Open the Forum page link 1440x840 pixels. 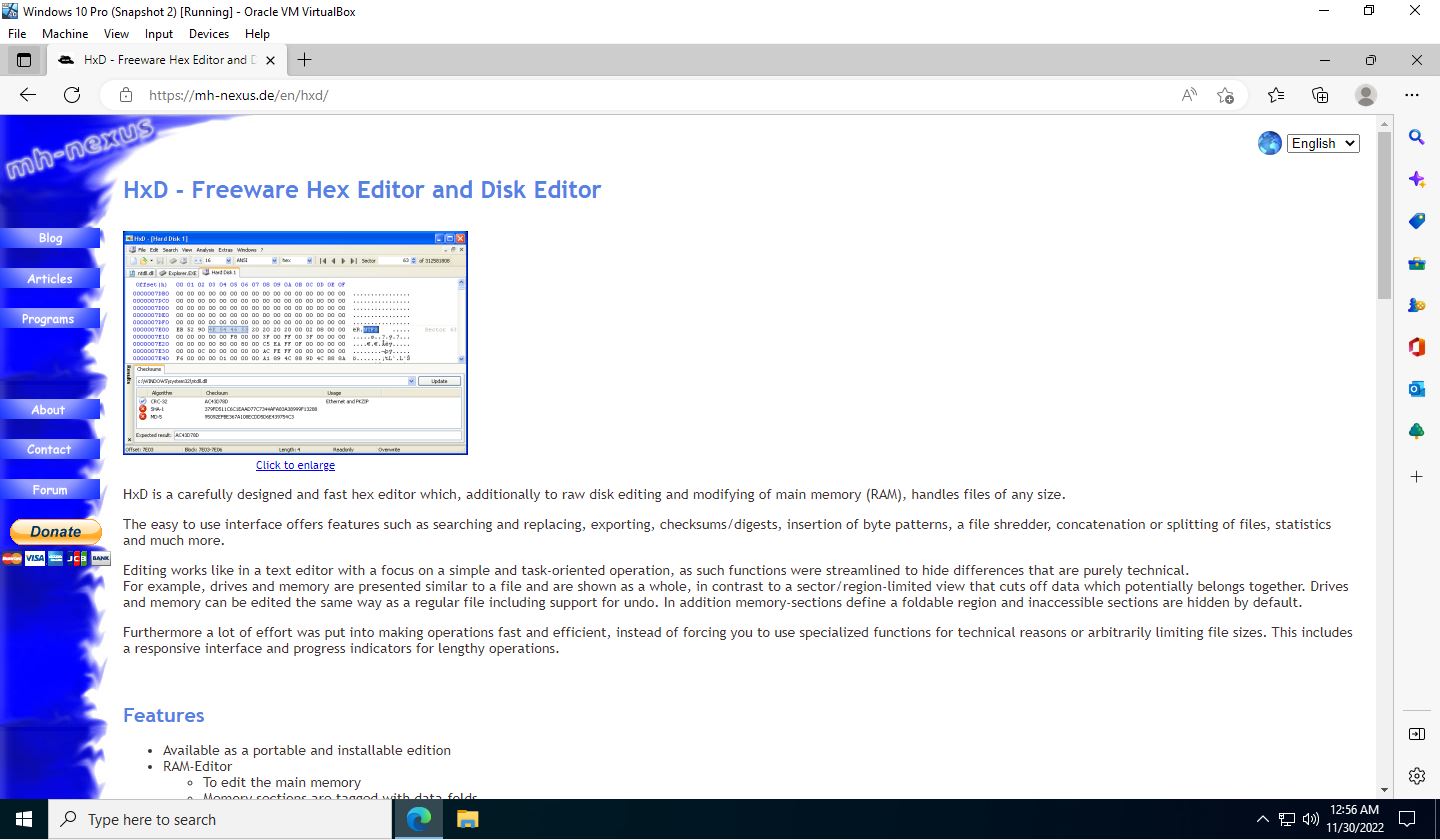pyautogui.click(x=50, y=490)
